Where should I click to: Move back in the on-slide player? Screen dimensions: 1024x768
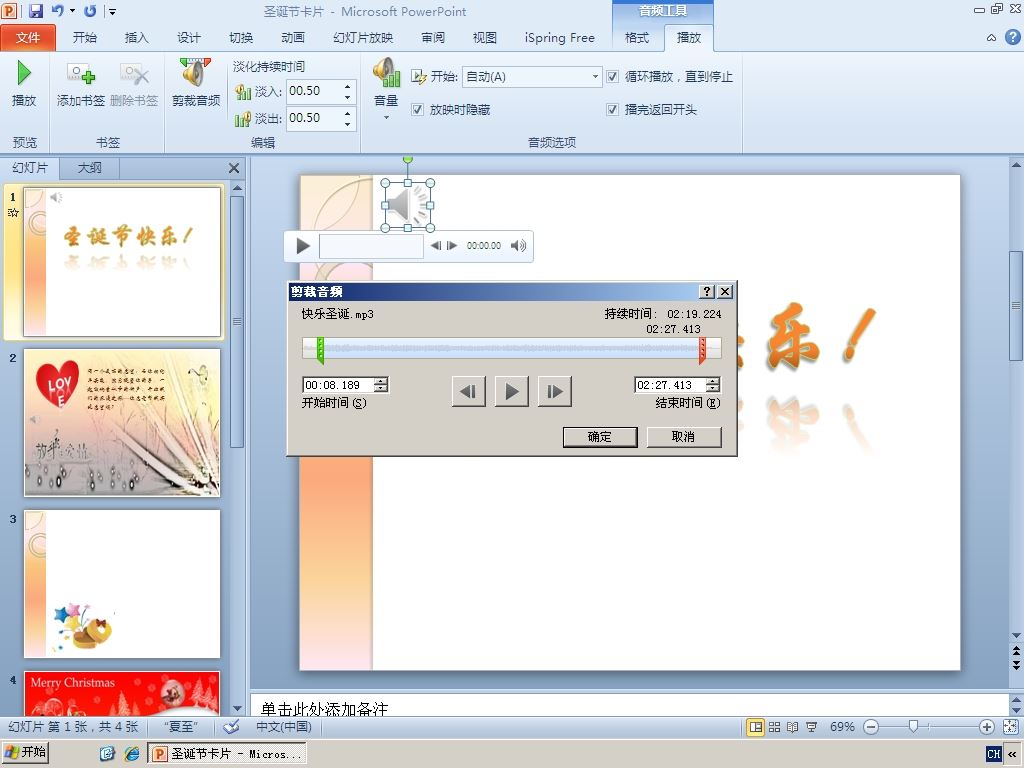tap(436, 246)
